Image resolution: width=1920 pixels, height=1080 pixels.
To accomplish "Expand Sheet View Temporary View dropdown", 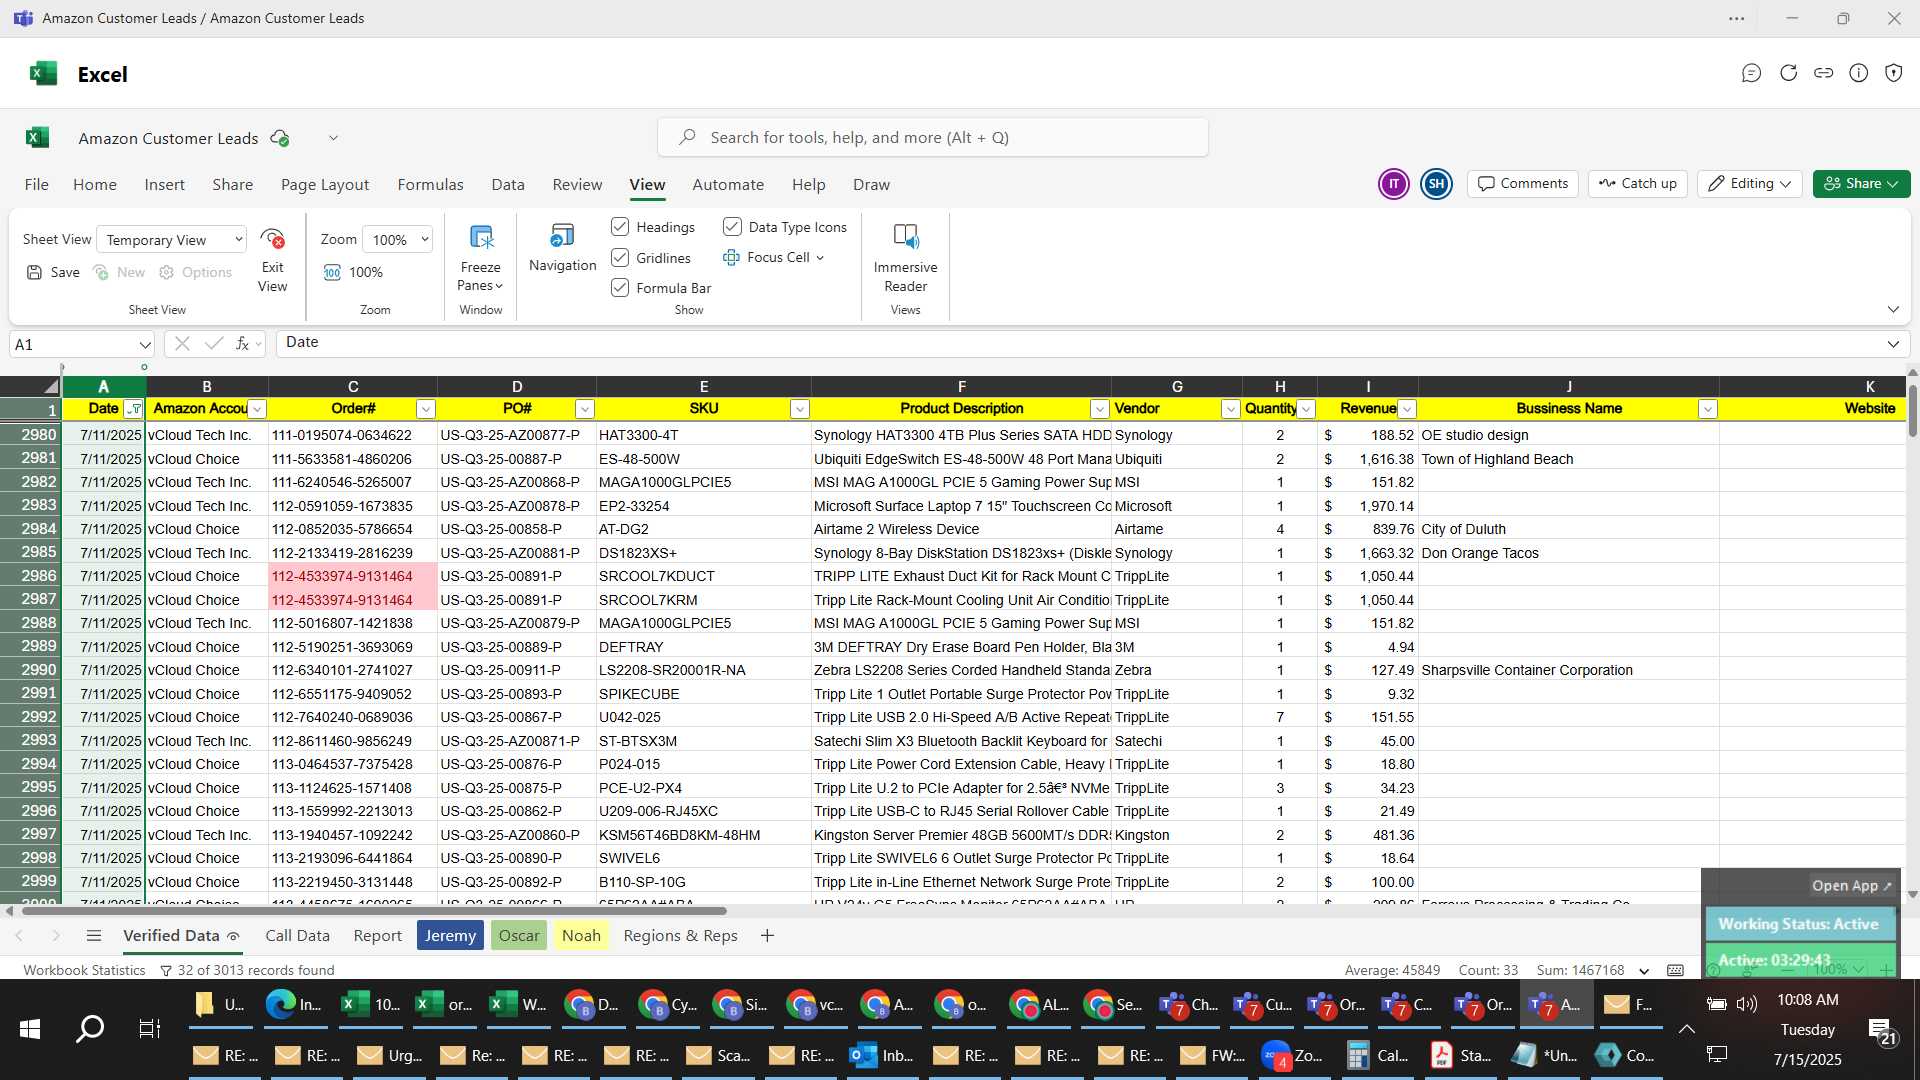I will 172,239.
